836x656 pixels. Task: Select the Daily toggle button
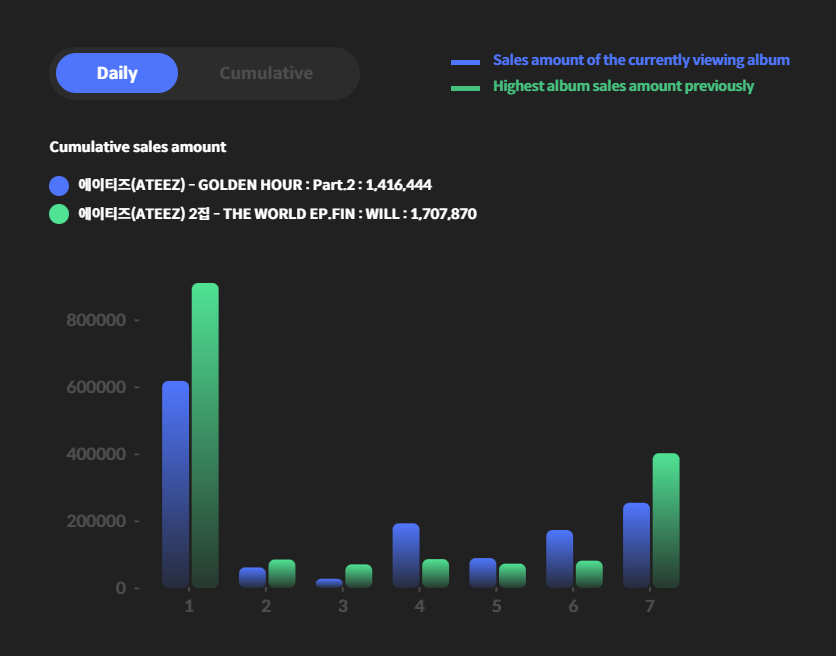(x=117, y=73)
